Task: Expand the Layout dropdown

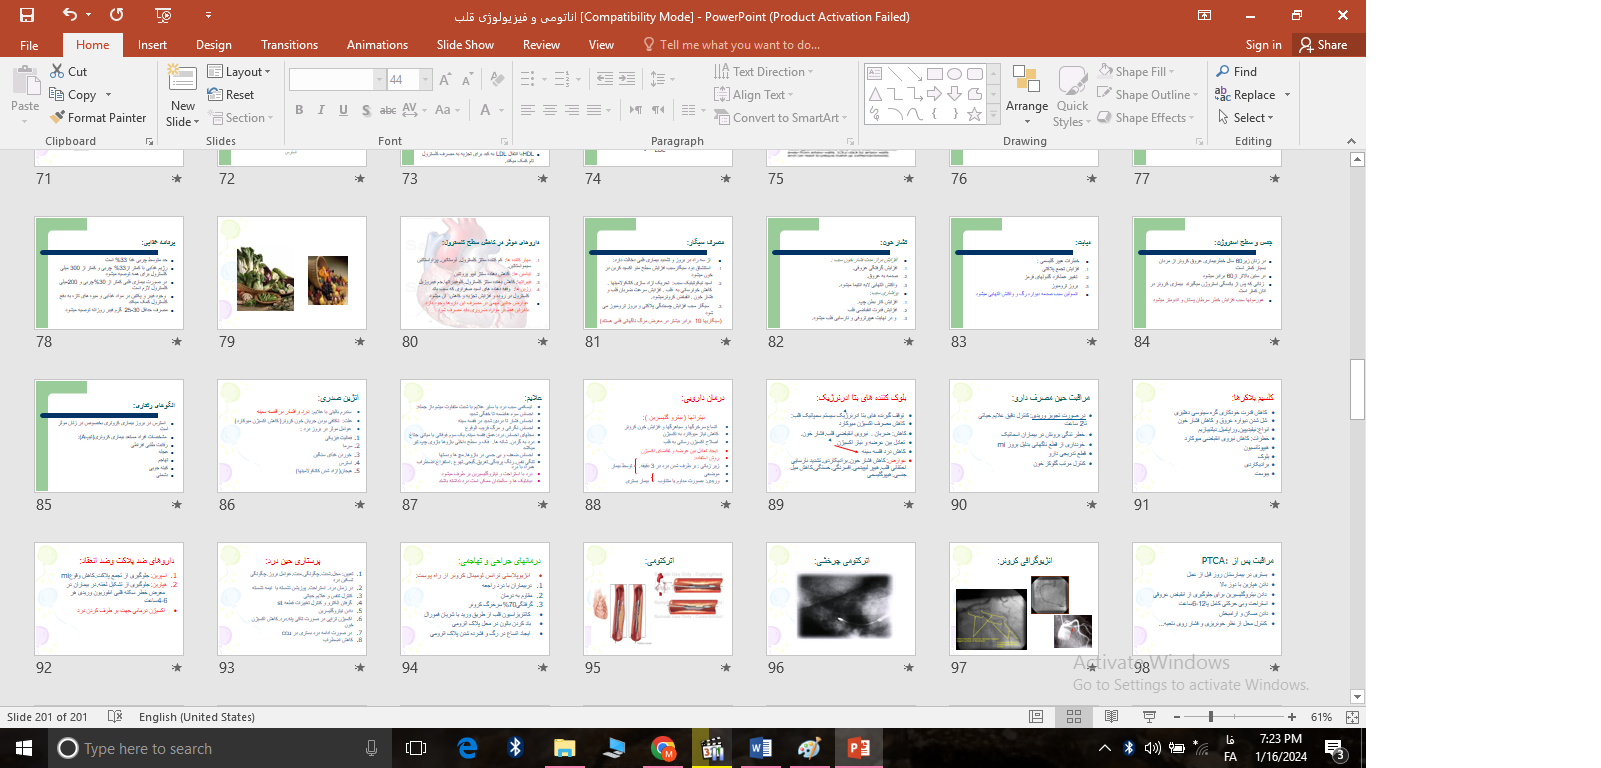Action: coord(239,72)
